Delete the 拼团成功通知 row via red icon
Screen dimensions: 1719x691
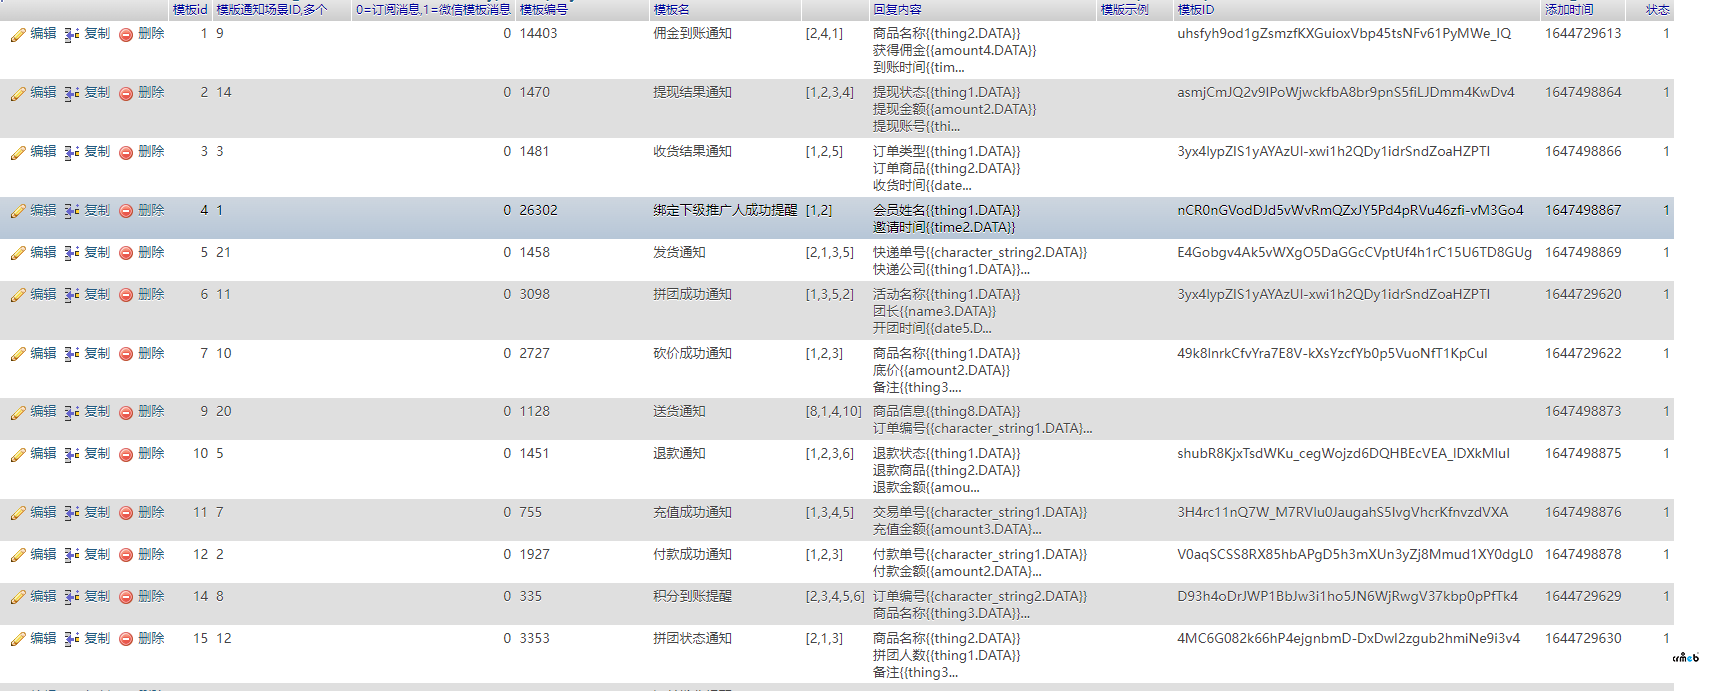point(126,296)
